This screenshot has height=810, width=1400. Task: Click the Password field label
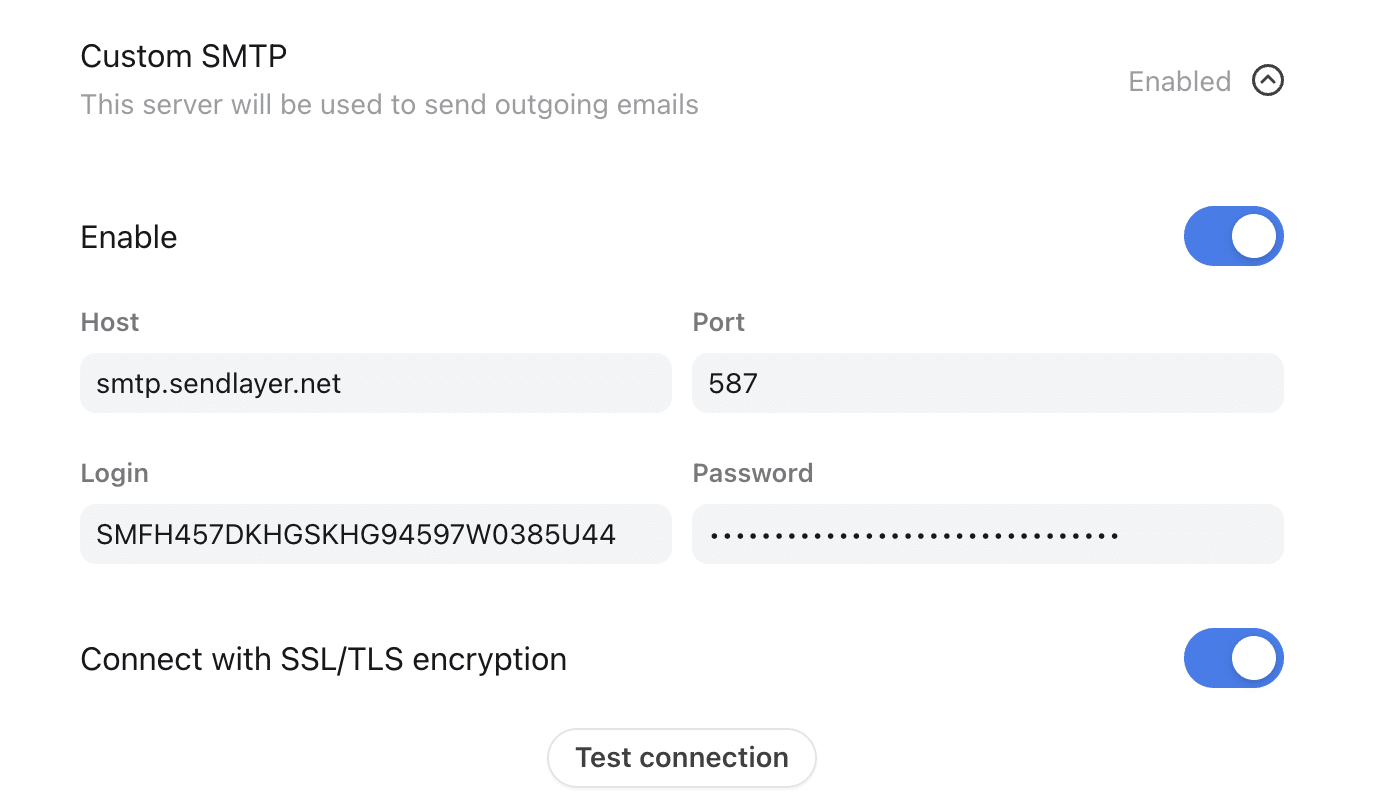point(753,472)
